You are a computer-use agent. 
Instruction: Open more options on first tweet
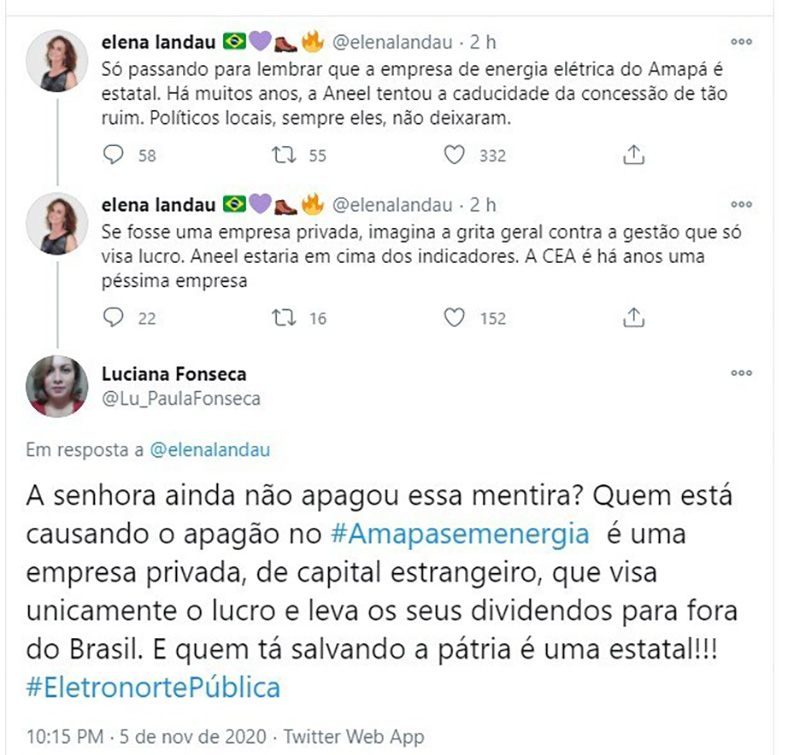741,42
